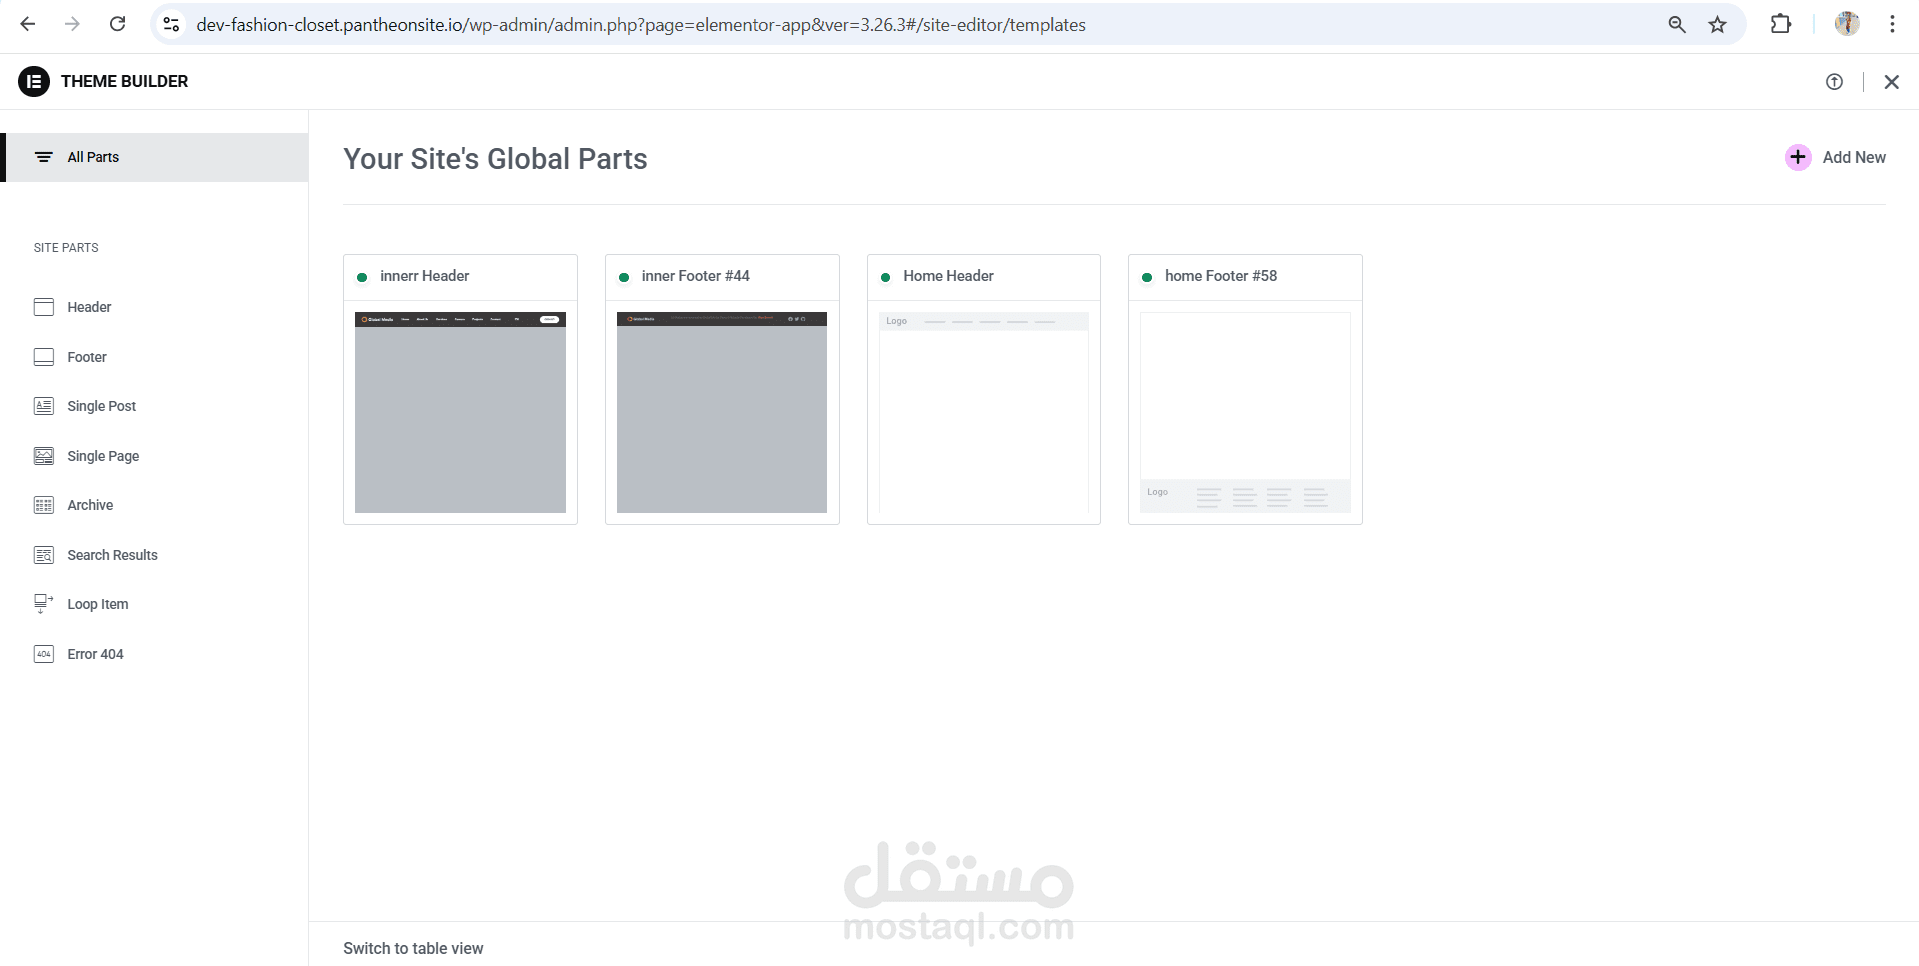Click the Add New label
The image size is (1919, 966).
[x=1854, y=157]
